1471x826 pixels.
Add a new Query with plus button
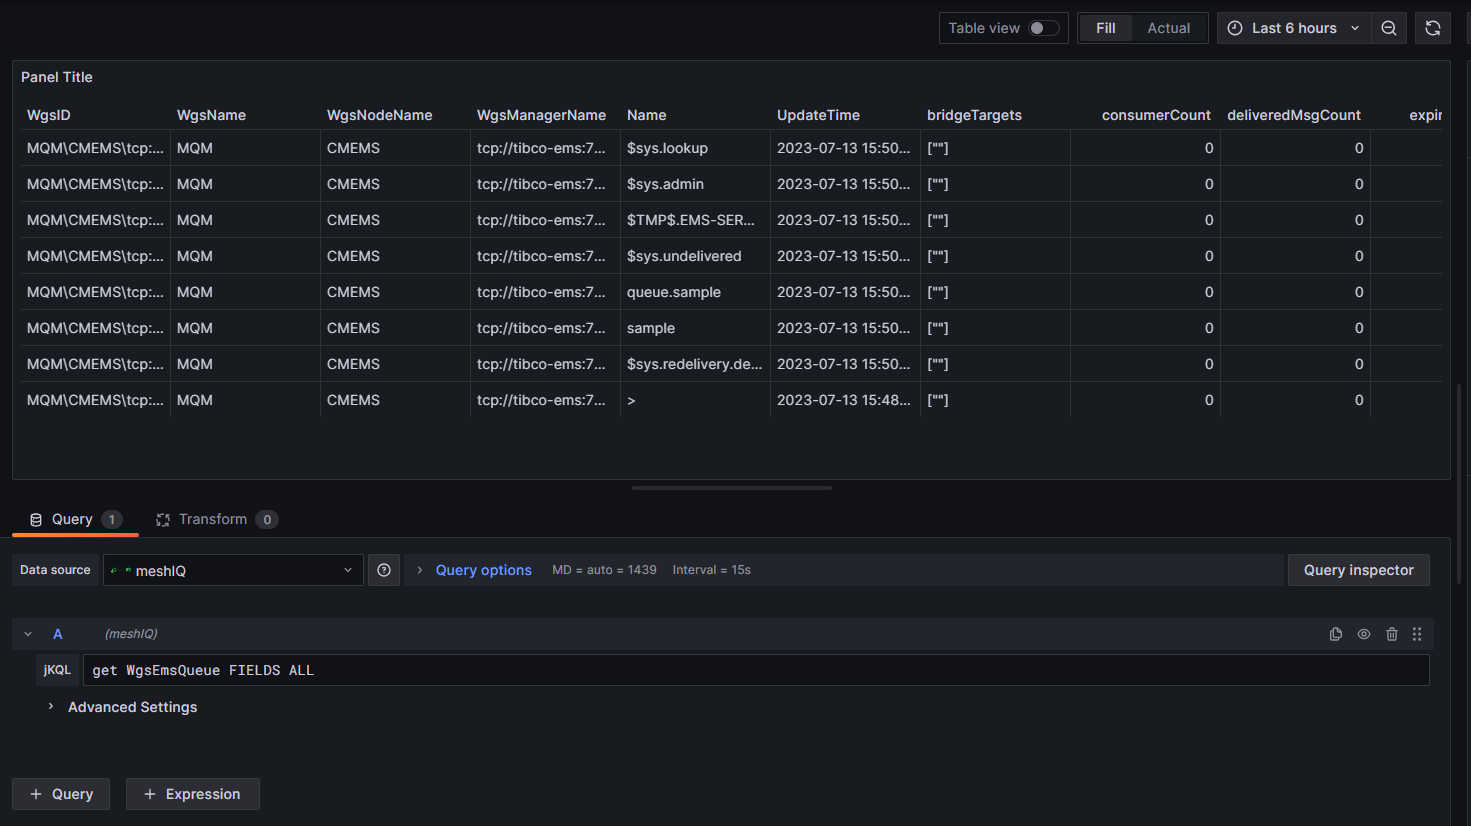[x=61, y=794]
